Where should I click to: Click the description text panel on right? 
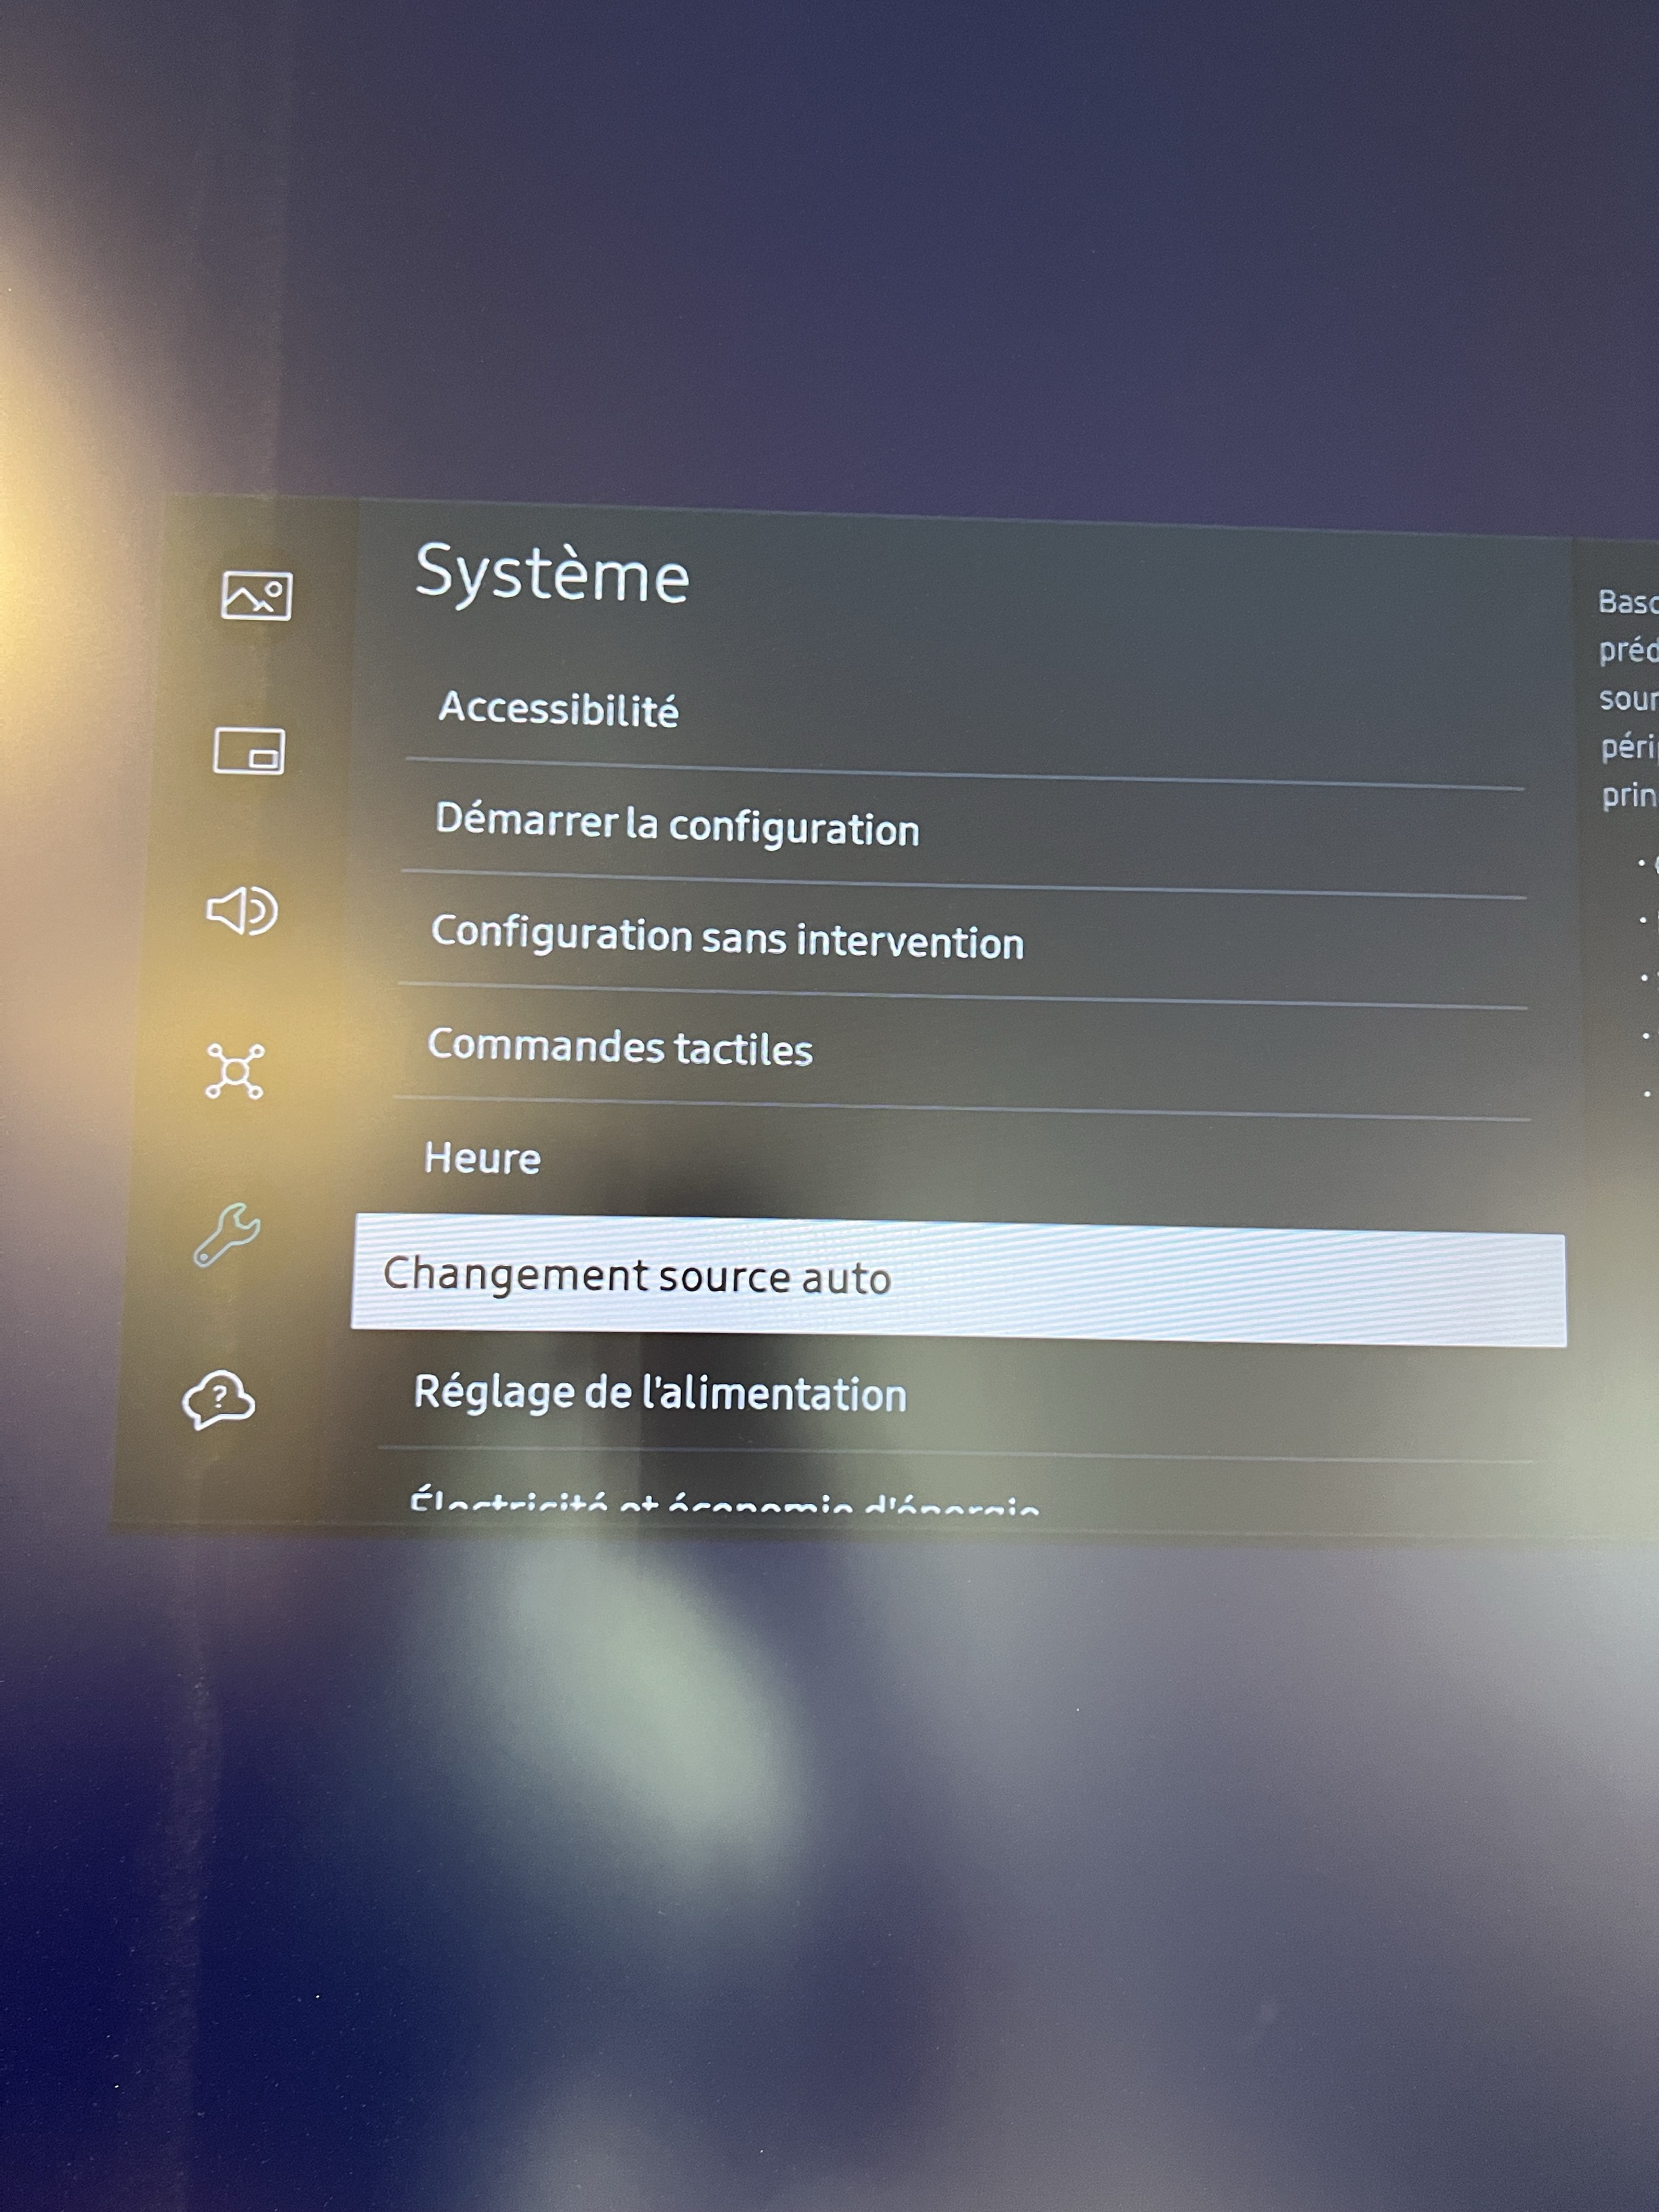(1628, 700)
